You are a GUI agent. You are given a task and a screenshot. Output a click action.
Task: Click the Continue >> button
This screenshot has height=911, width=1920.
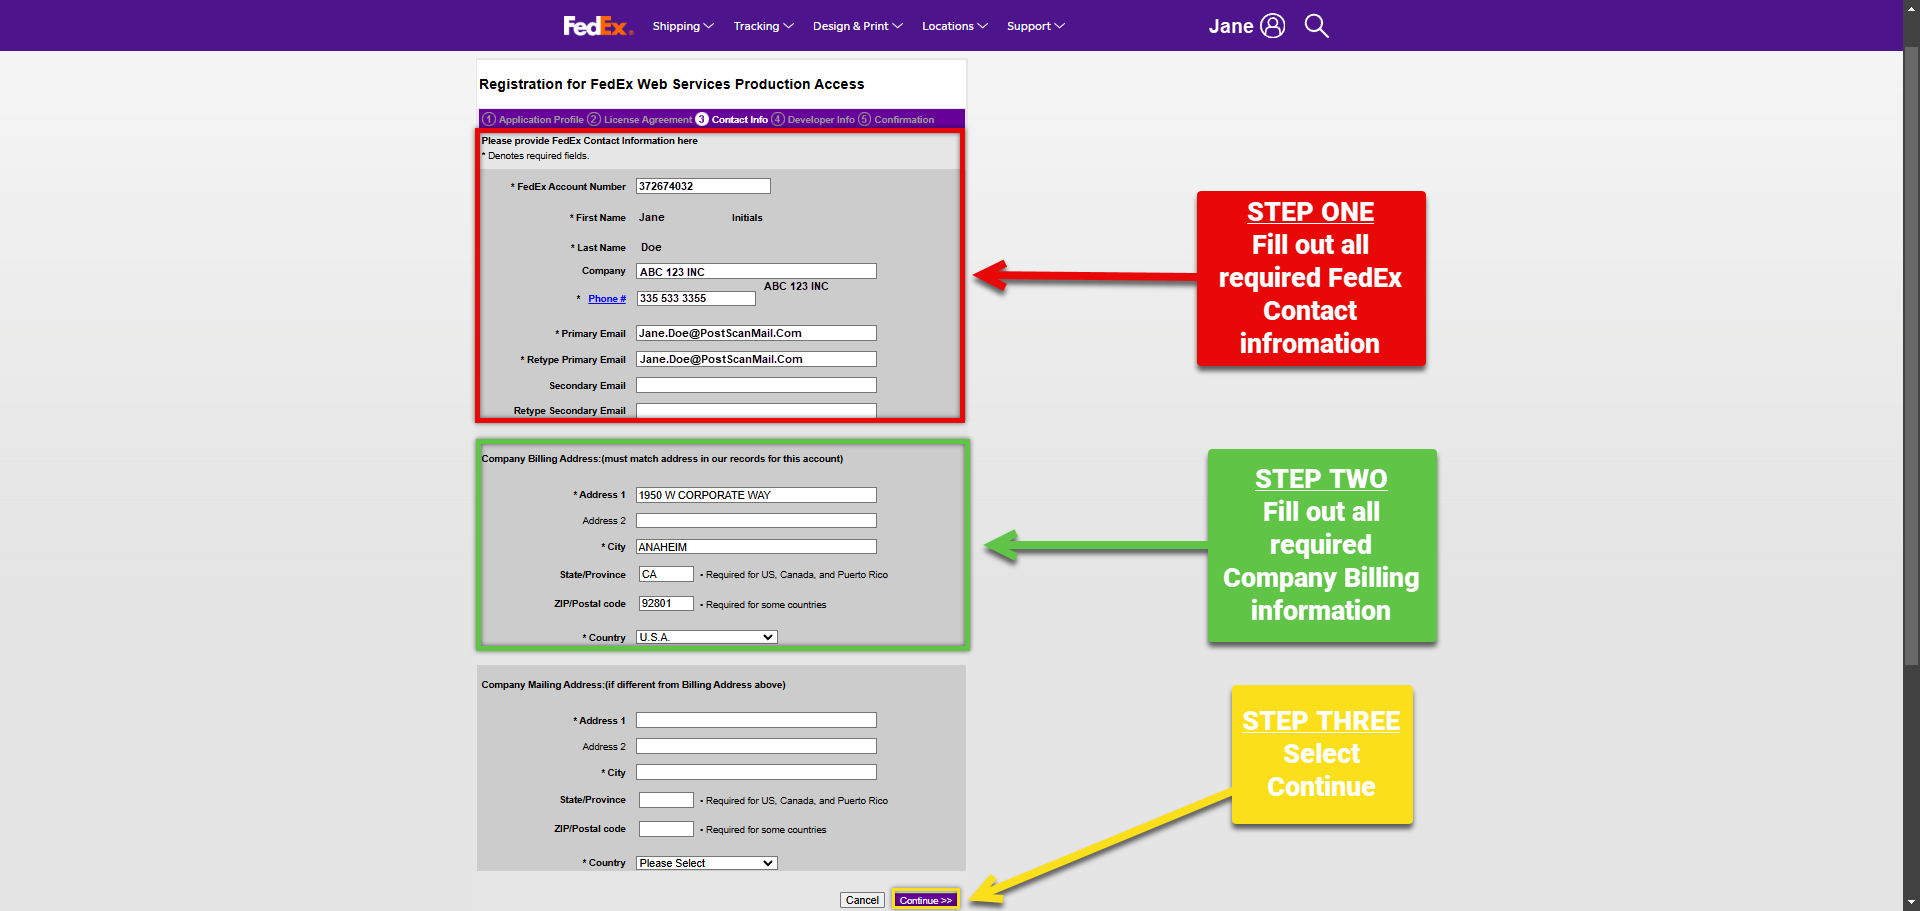(925, 900)
